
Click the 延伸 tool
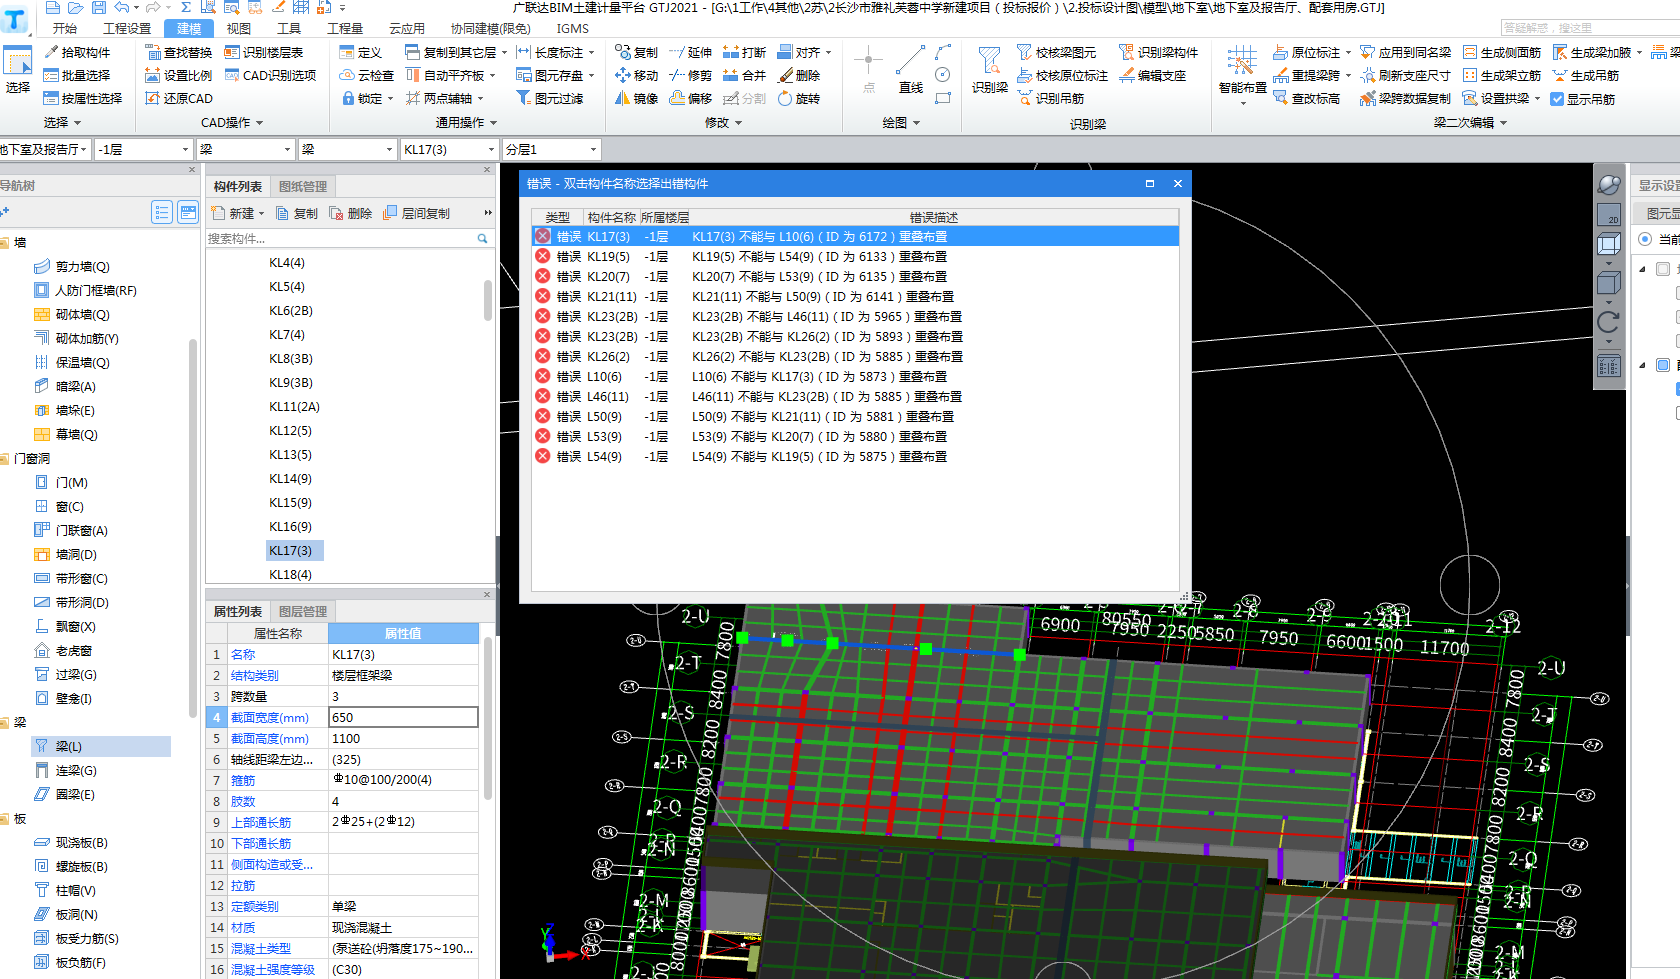point(690,52)
